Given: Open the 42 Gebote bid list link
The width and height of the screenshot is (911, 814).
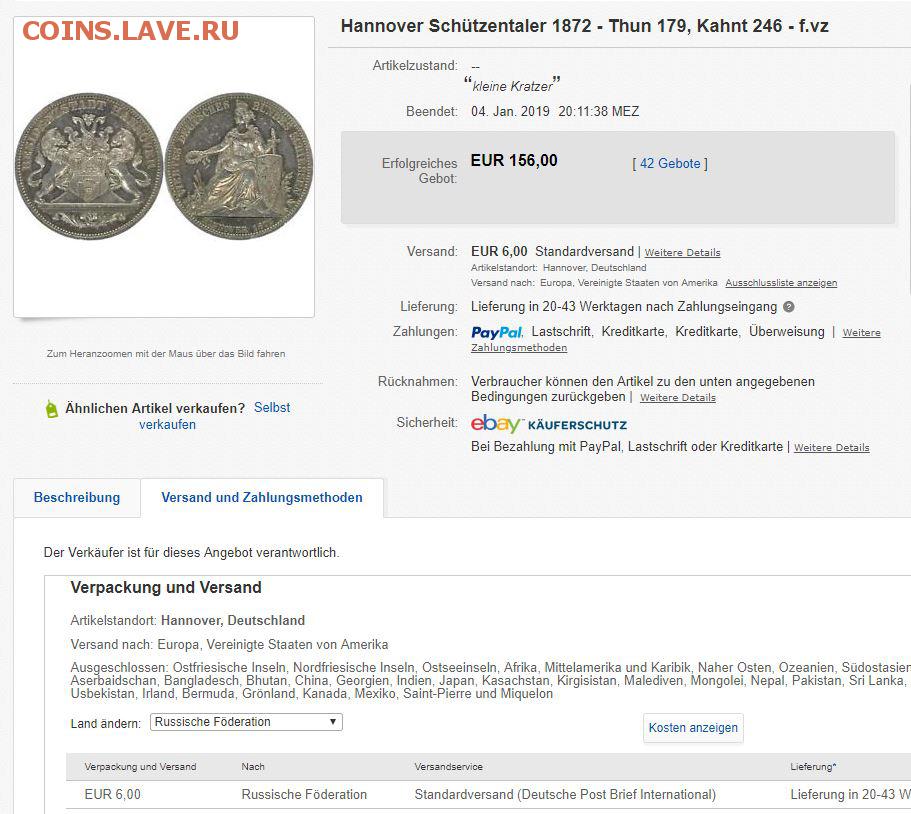Looking at the screenshot, I should point(670,163).
